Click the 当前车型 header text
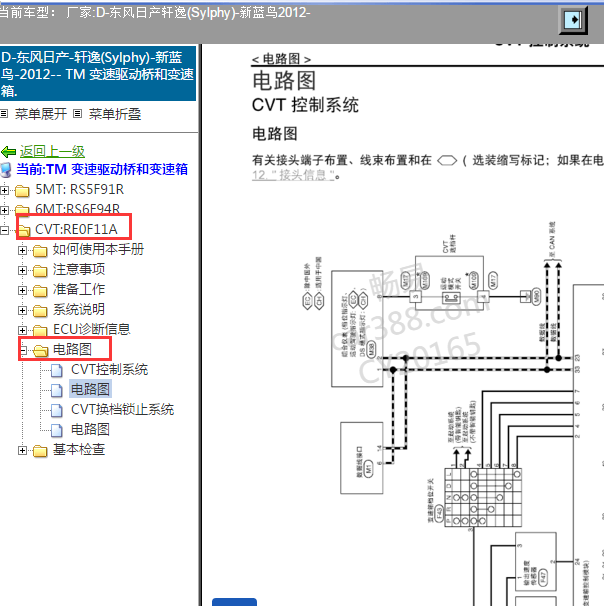Image resolution: width=604 pixels, height=606 pixels. pyautogui.click(x=155, y=12)
